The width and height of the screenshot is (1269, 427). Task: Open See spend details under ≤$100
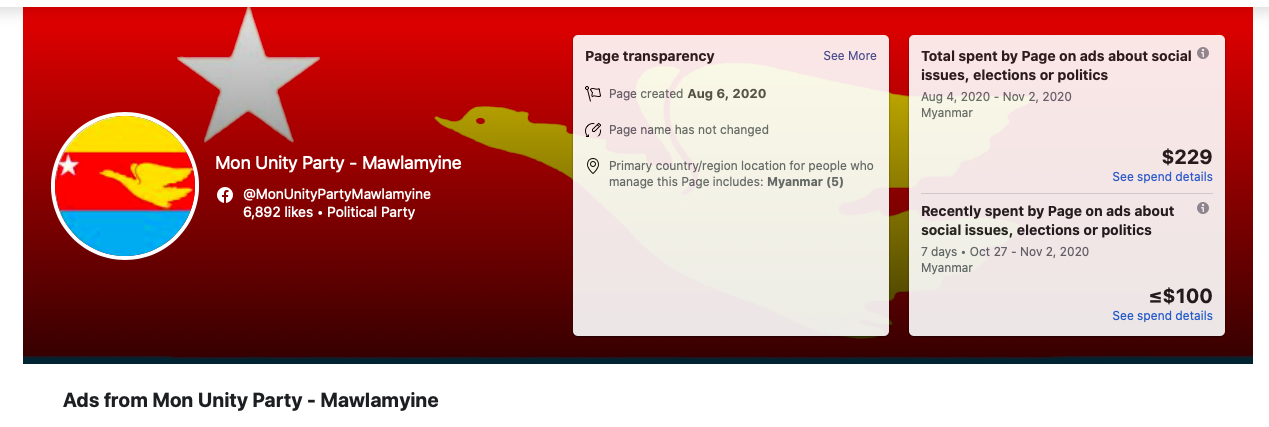click(1162, 316)
